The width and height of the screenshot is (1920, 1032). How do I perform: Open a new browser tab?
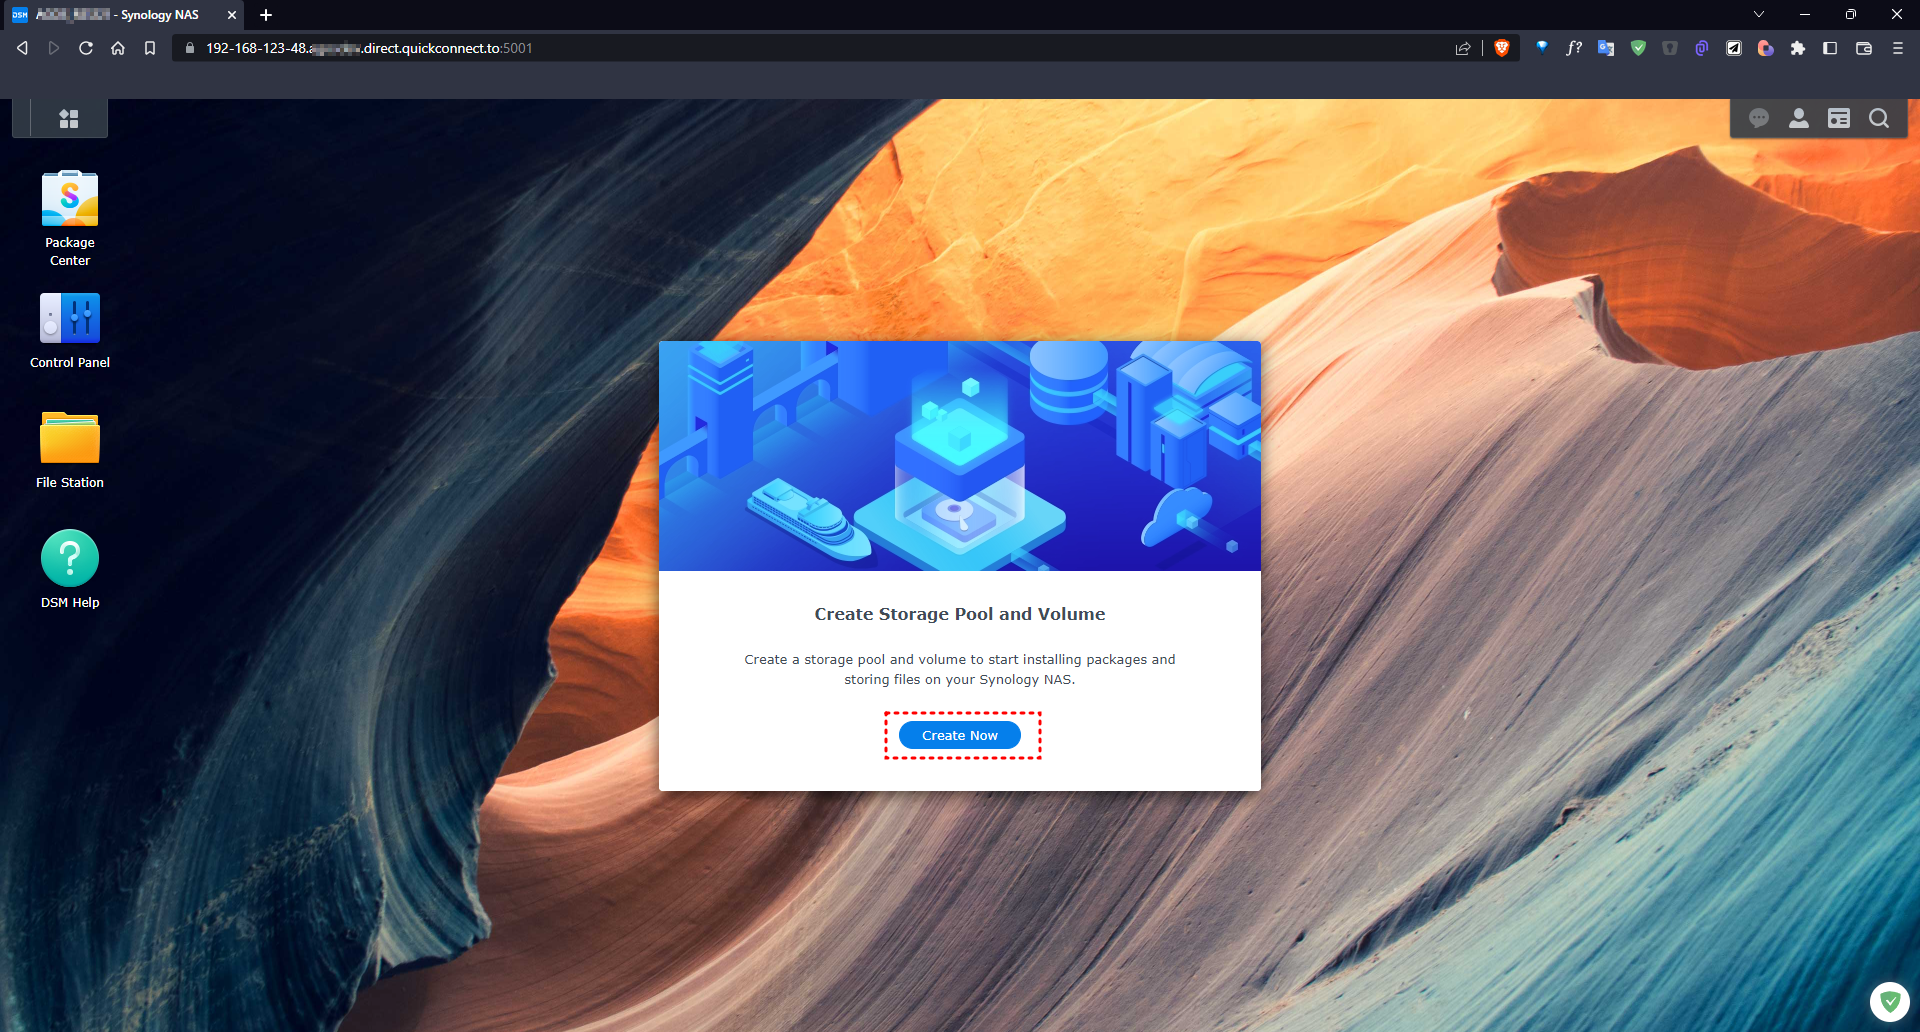click(266, 15)
